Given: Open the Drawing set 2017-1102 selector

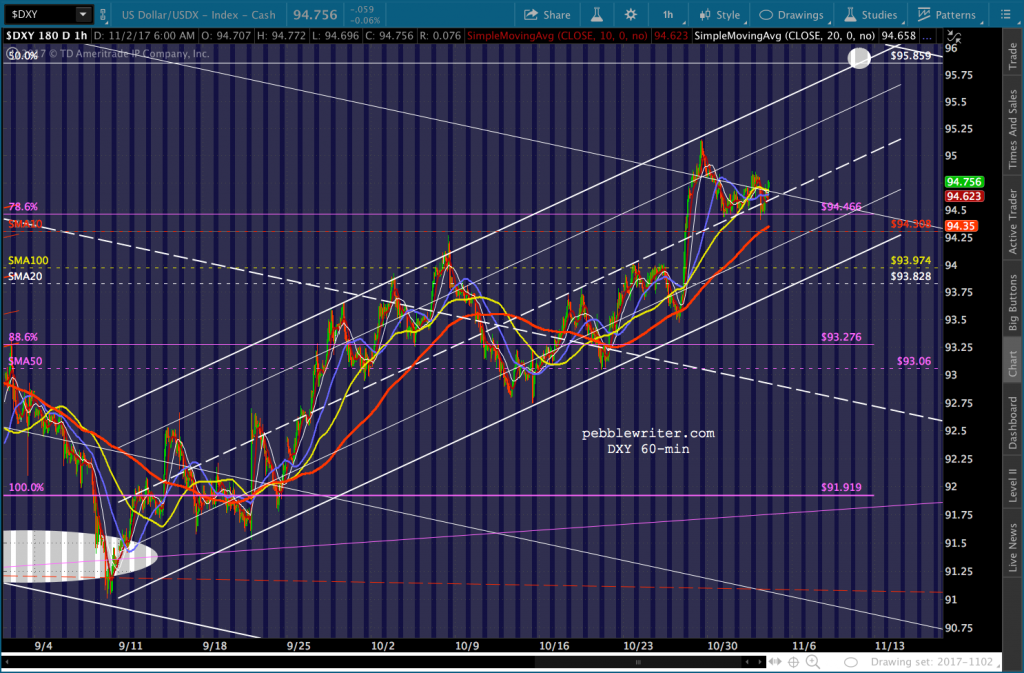Looking at the screenshot, I should (931, 662).
